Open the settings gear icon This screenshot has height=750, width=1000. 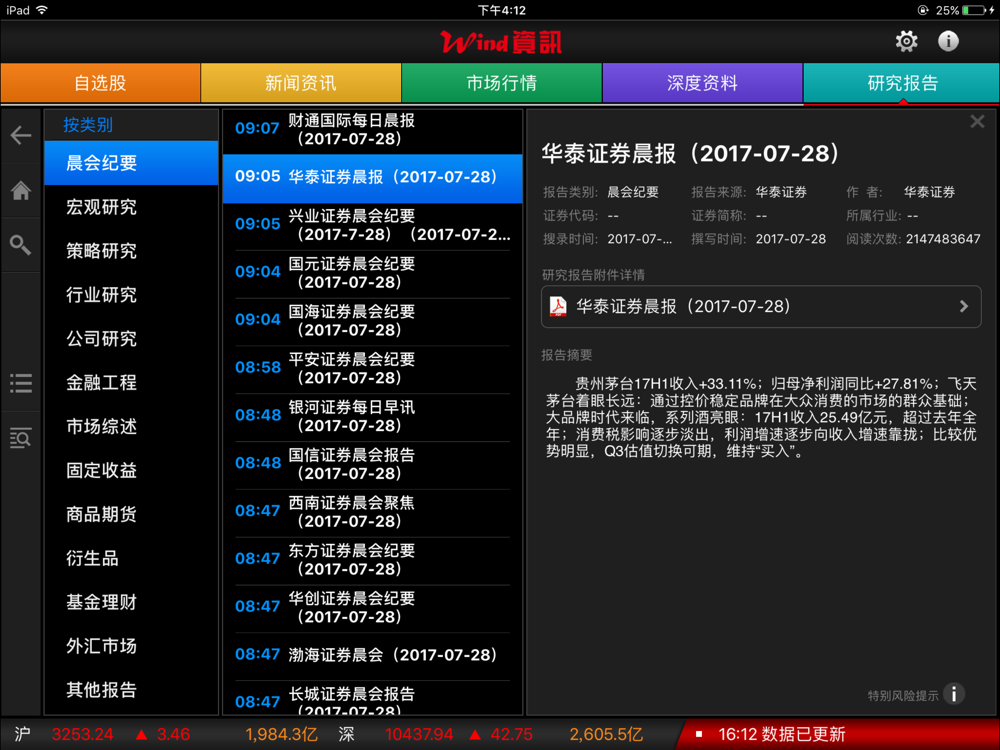[906, 41]
